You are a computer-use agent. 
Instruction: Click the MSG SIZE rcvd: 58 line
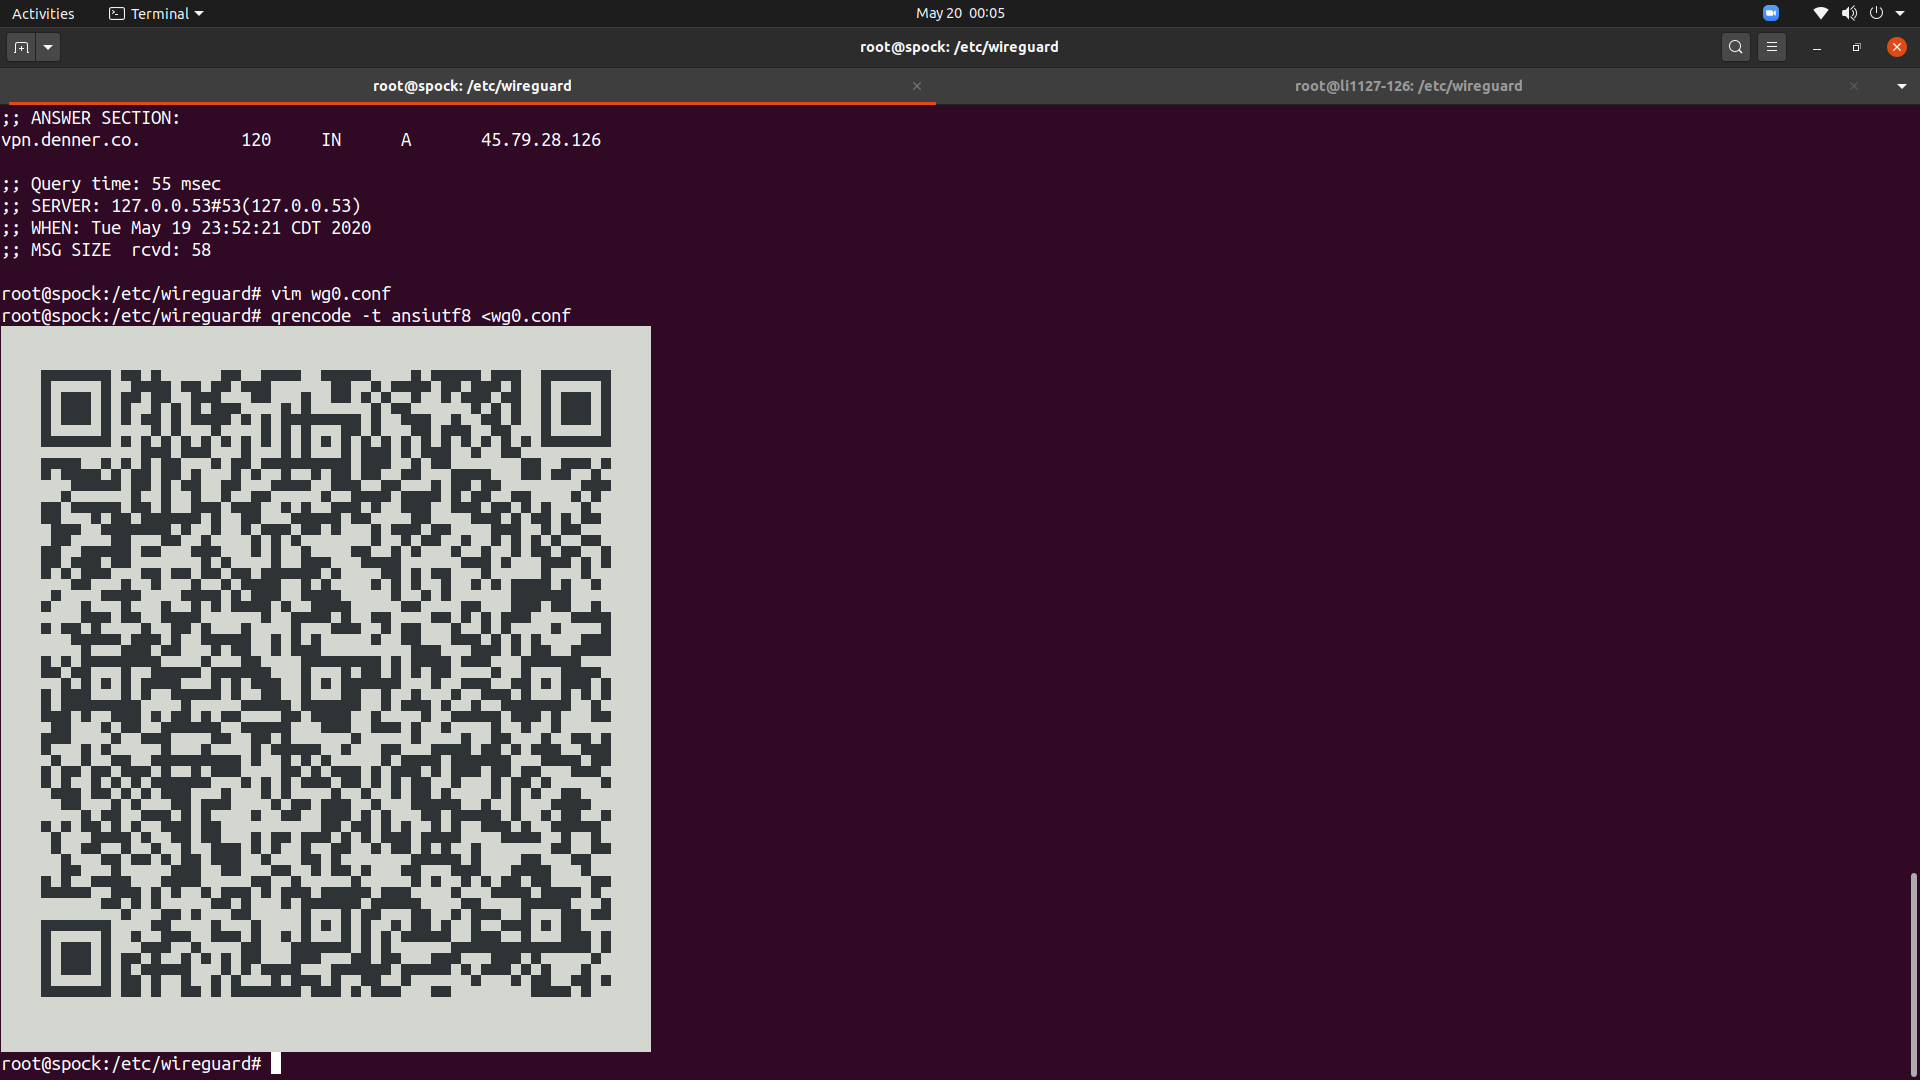point(106,250)
